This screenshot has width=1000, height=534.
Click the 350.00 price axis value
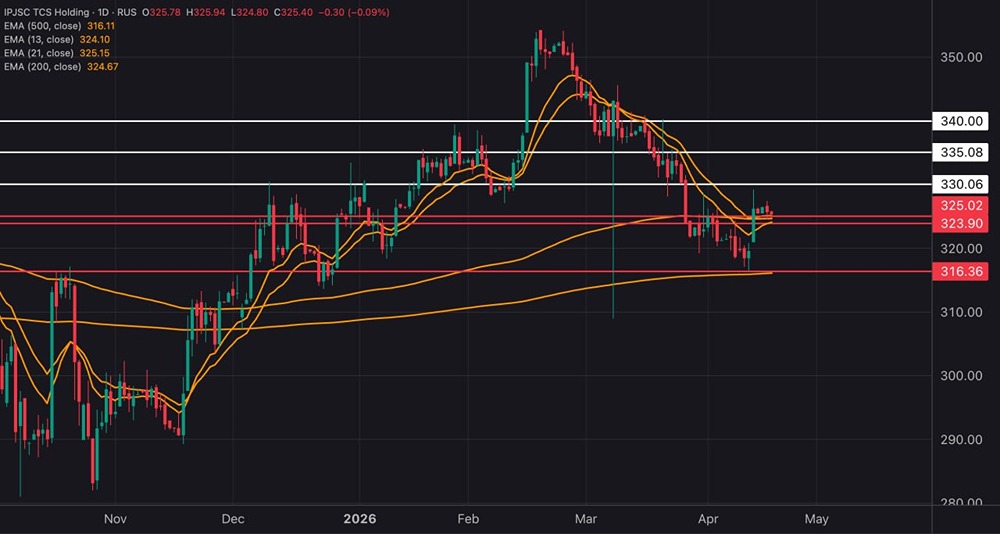960,57
